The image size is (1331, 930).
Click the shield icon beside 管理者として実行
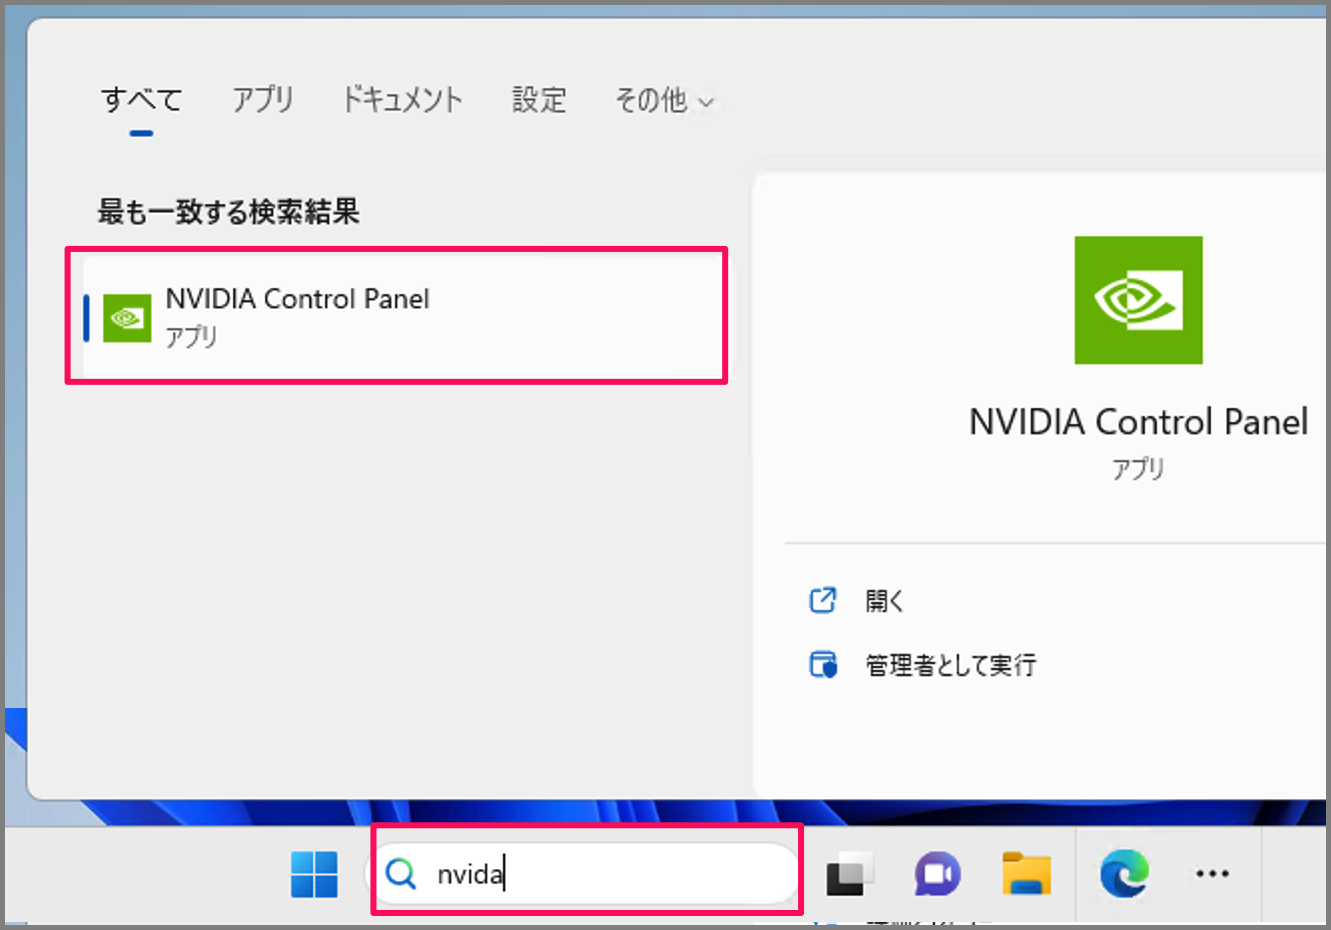pyautogui.click(x=823, y=665)
